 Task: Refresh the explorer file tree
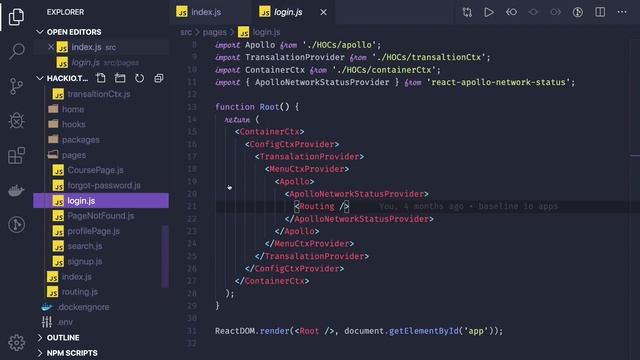[140, 78]
